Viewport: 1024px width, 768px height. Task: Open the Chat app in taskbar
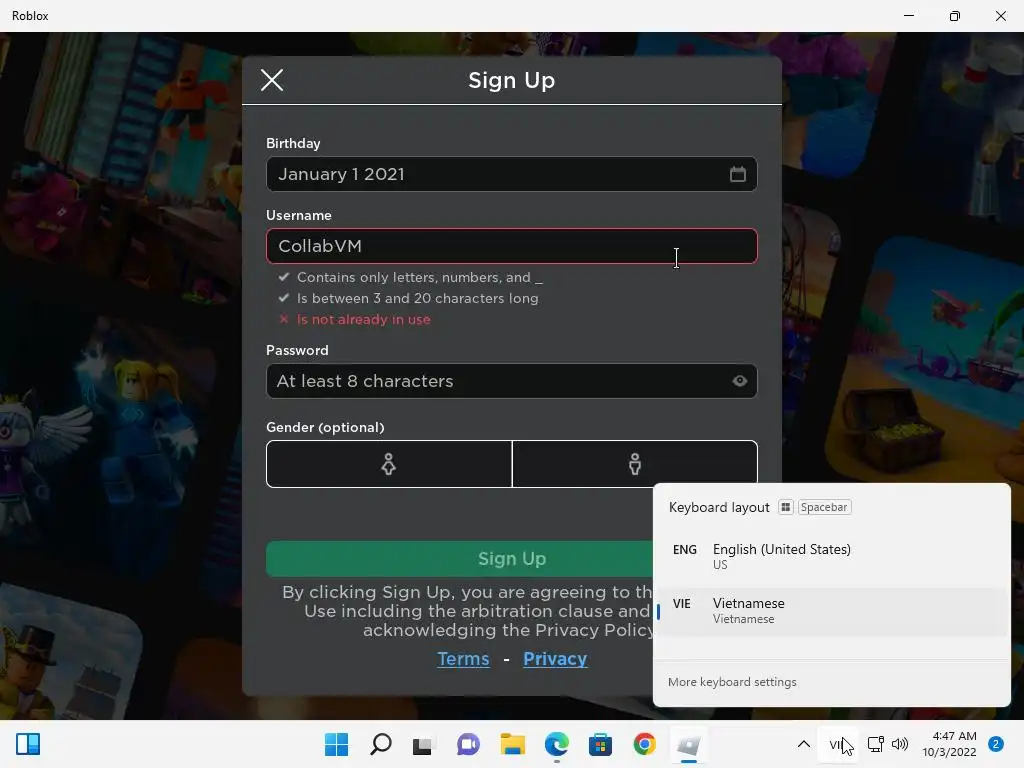click(468, 744)
